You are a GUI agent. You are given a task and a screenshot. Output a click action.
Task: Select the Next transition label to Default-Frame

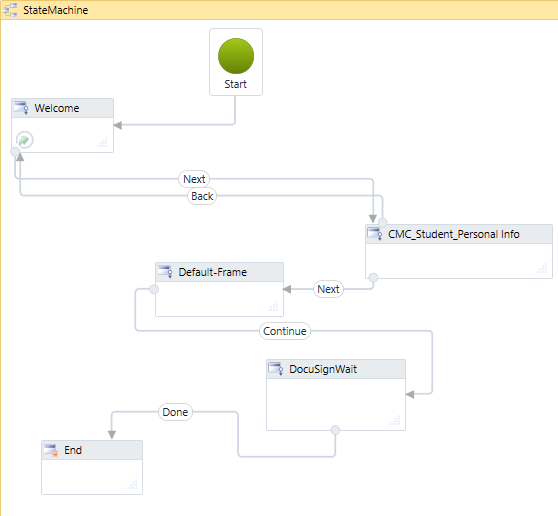328,289
